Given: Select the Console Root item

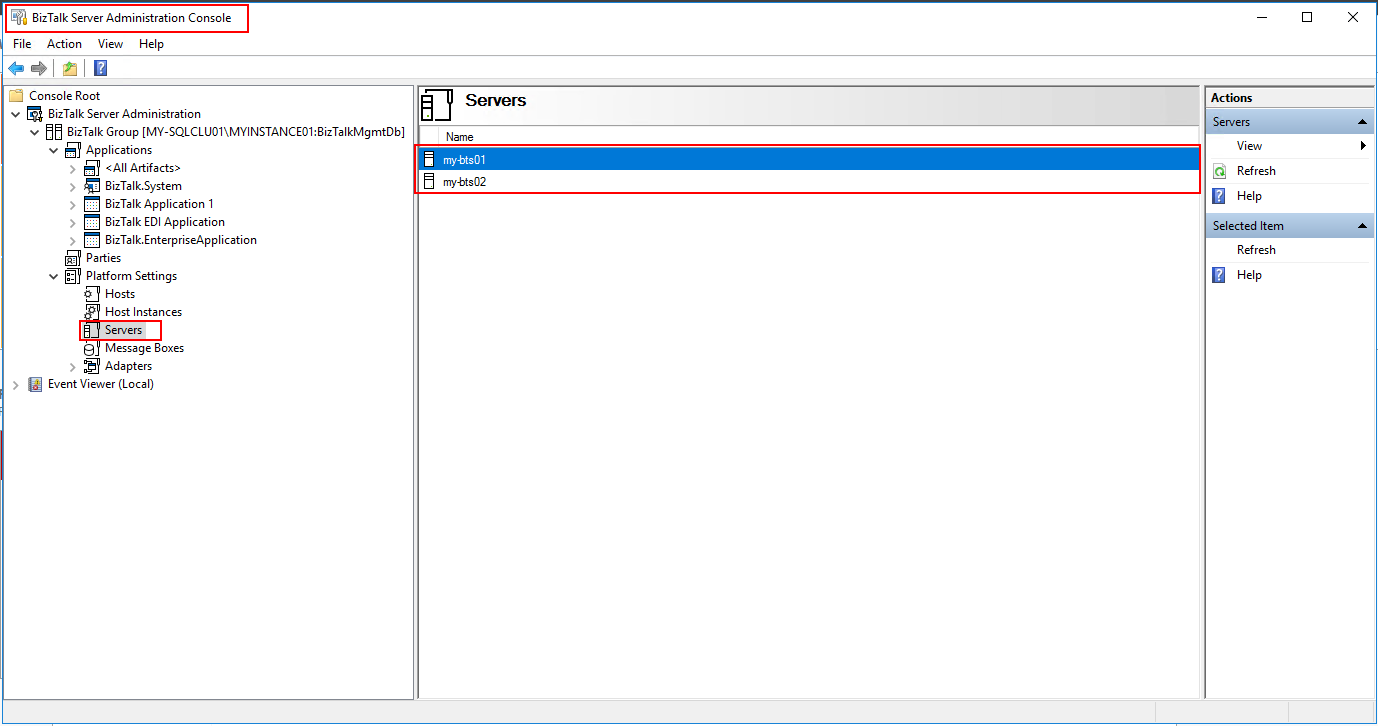Looking at the screenshot, I should click(64, 96).
